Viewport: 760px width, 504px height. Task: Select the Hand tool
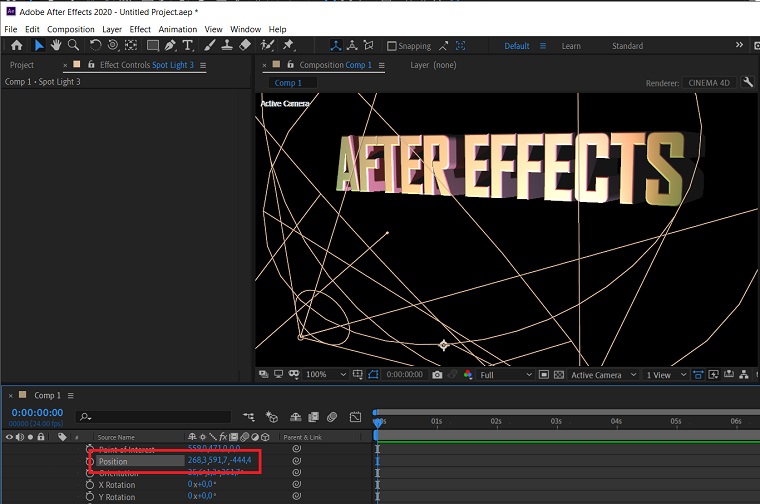[56, 45]
